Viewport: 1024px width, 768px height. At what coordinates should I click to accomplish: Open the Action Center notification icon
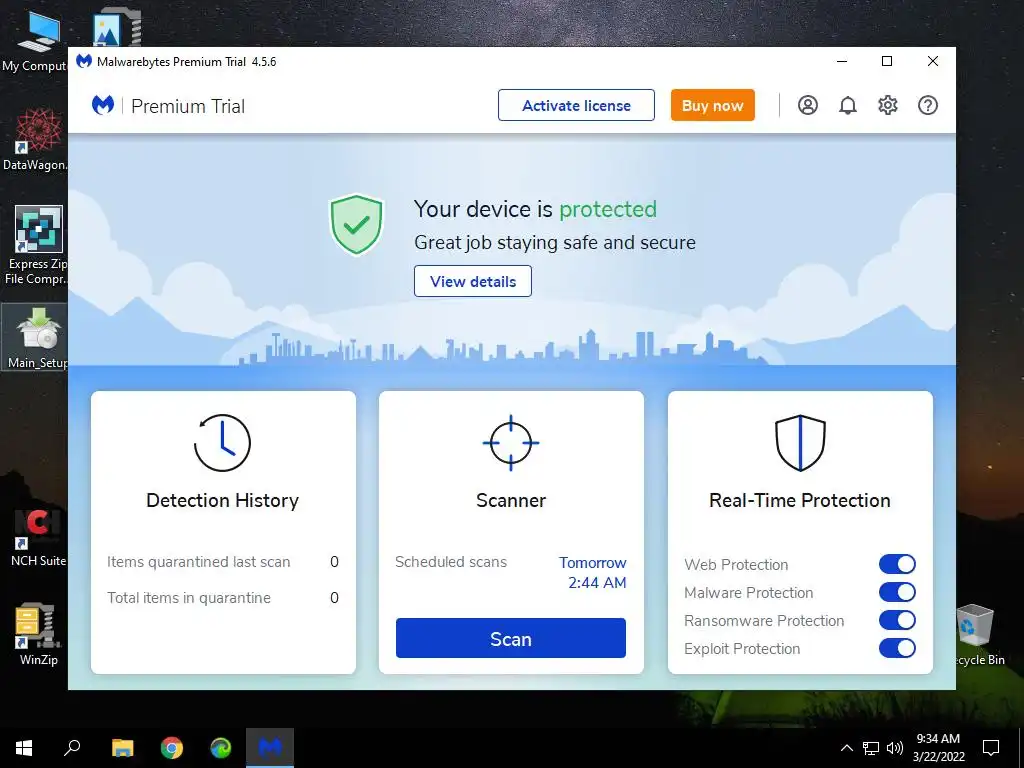coord(991,748)
